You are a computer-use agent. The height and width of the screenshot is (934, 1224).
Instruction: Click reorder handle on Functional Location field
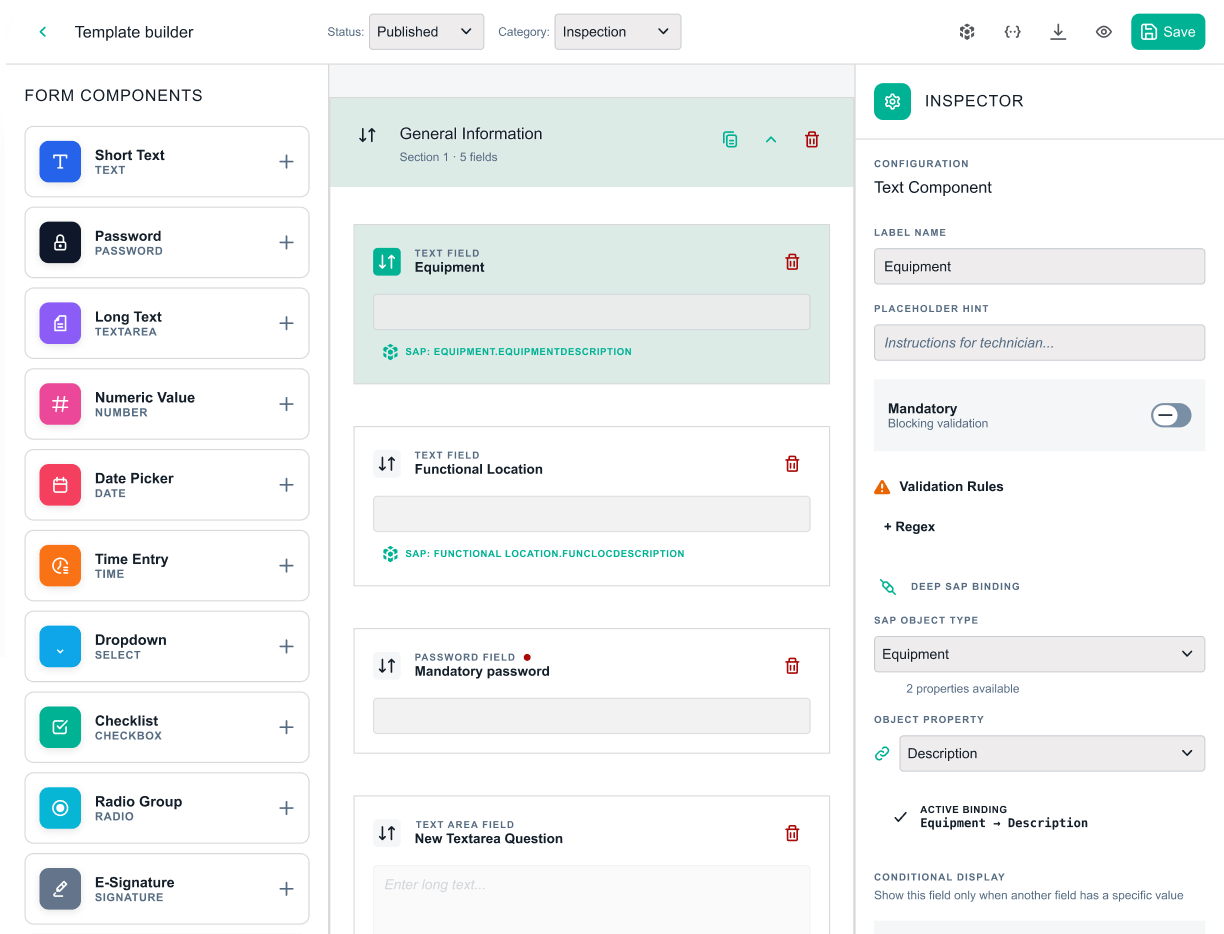[x=387, y=464]
